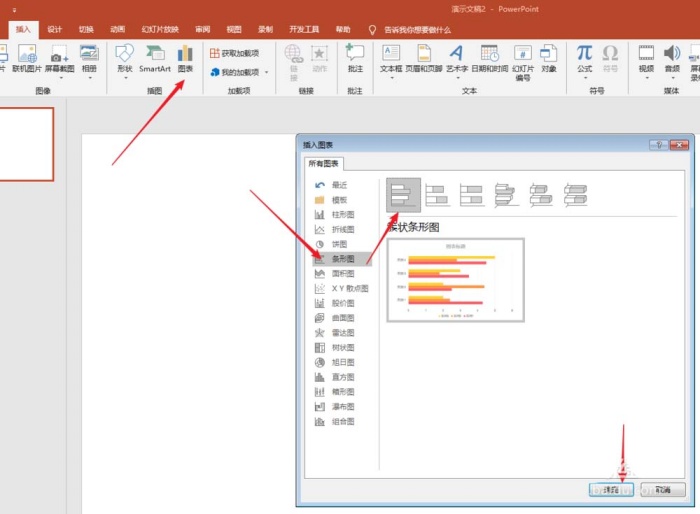
Task: Click the 艺术字 (WordArt) icon
Action: (x=456, y=58)
